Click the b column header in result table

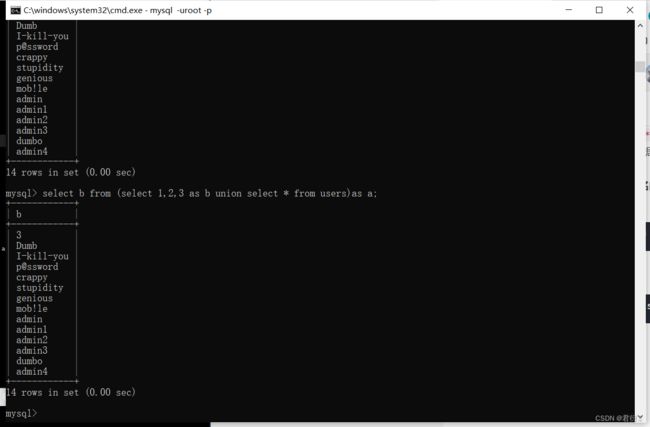tap(19, 214)
